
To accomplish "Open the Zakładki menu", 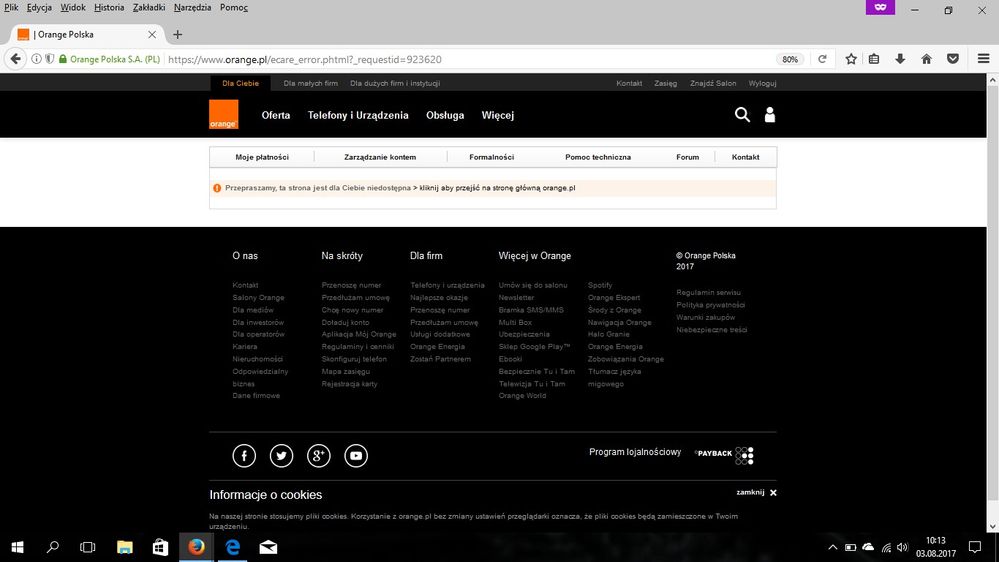I will tap(149, 7).
